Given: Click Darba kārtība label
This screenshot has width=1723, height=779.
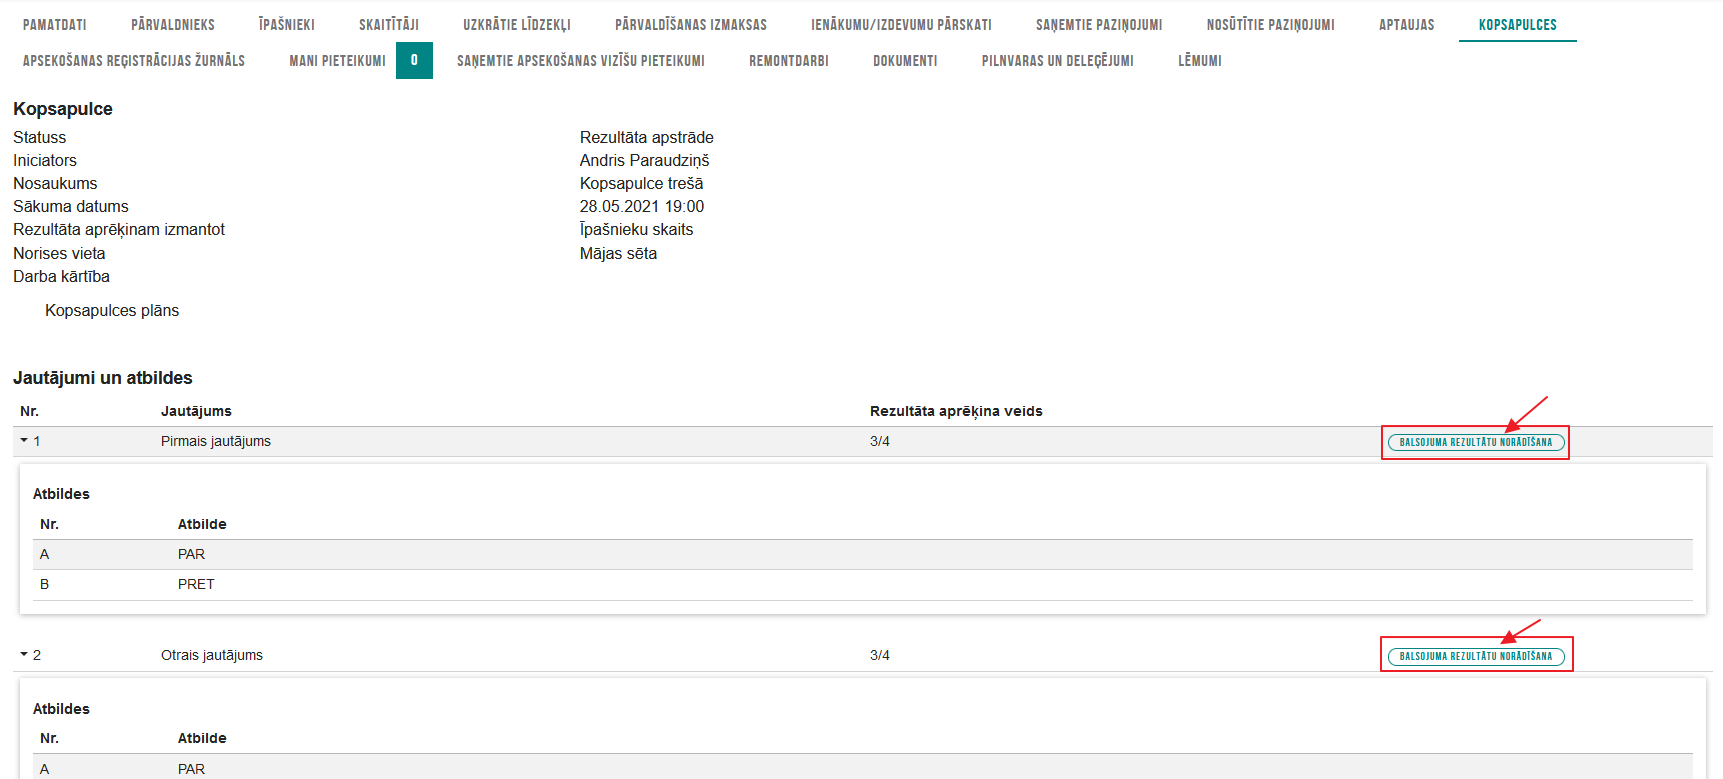Looking at the screenshot, I should [x=61, y=276].
